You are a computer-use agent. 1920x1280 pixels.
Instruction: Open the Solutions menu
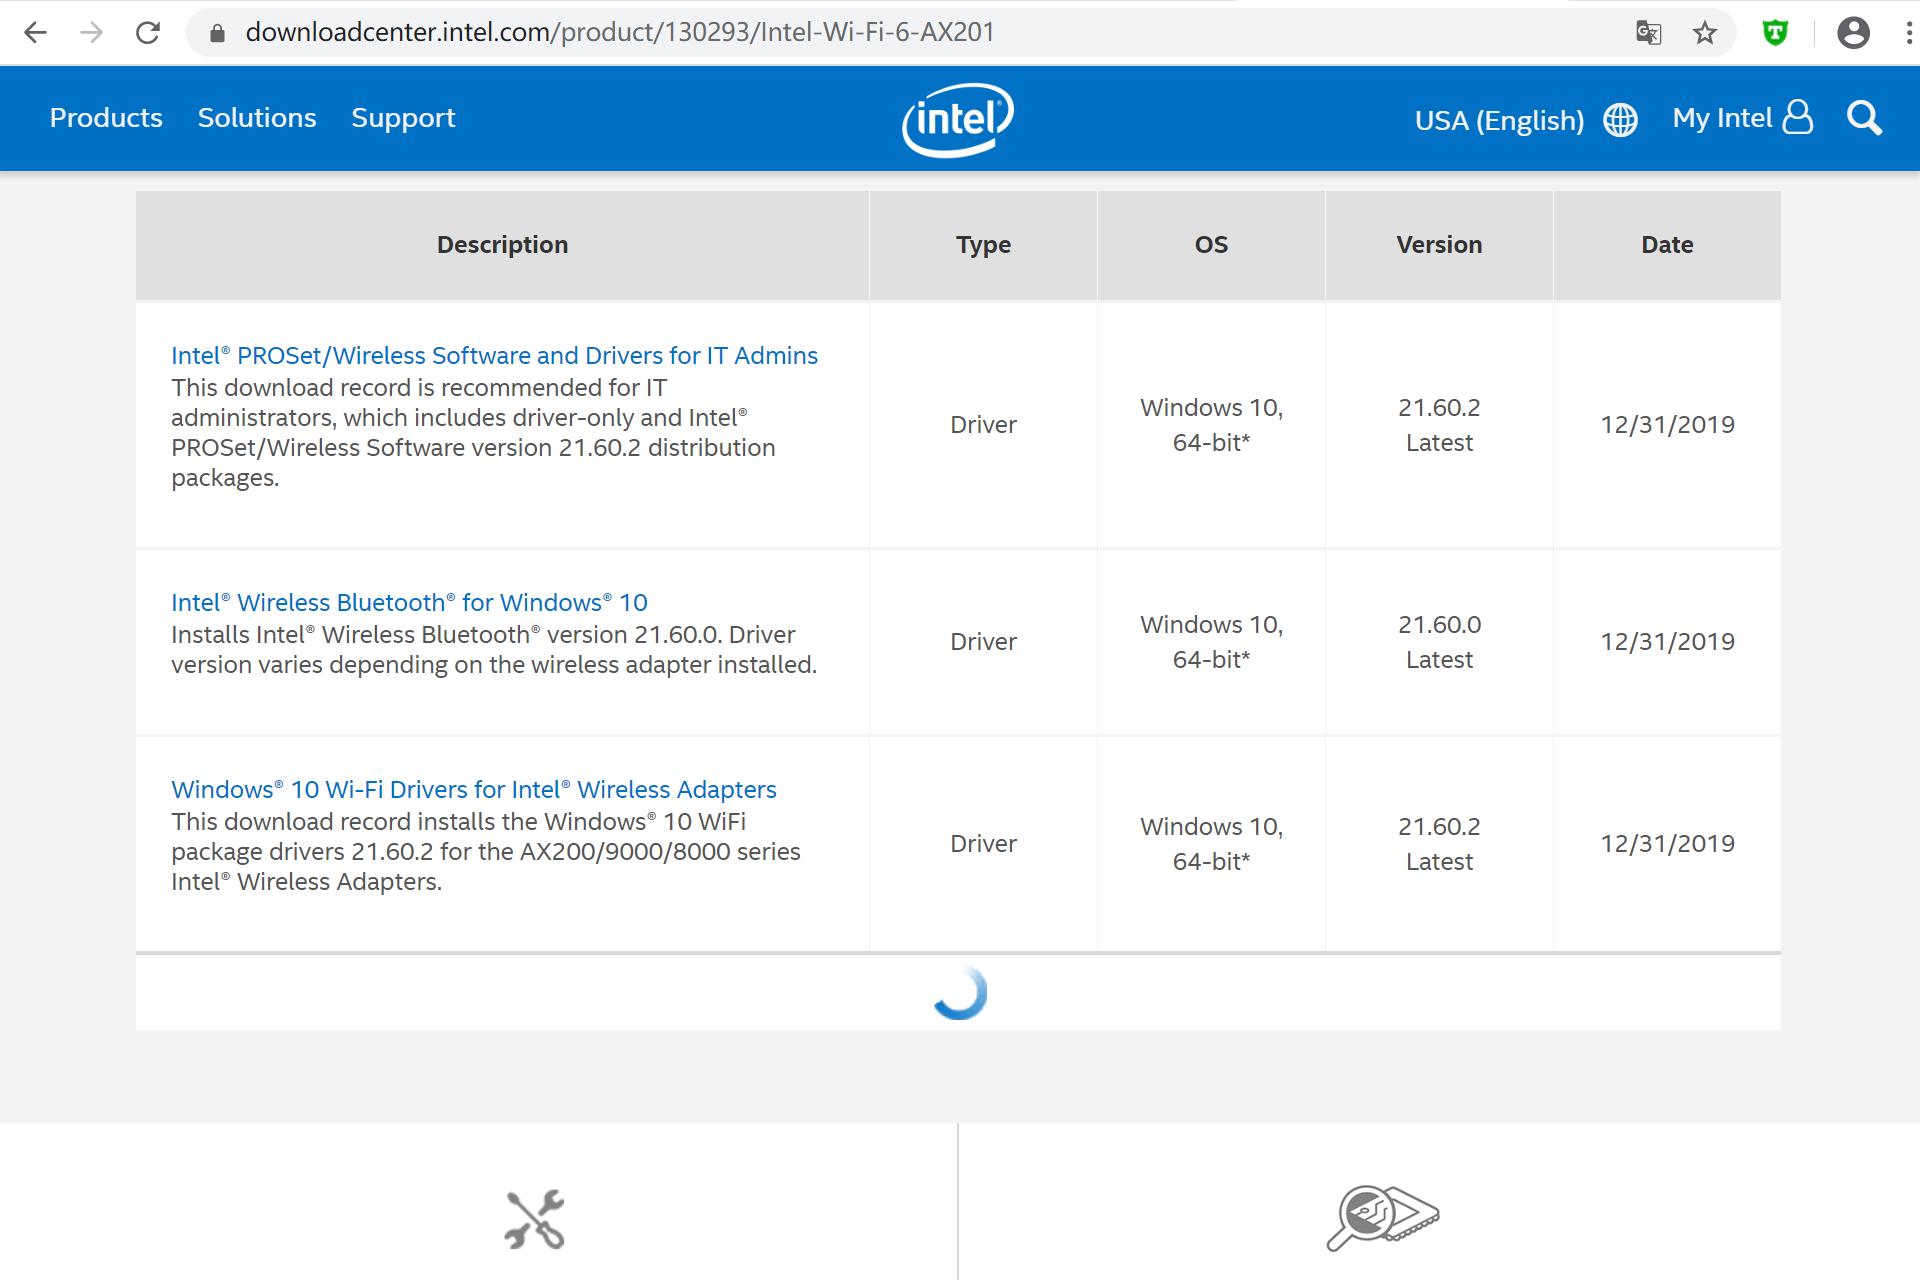tap(257, 118)
